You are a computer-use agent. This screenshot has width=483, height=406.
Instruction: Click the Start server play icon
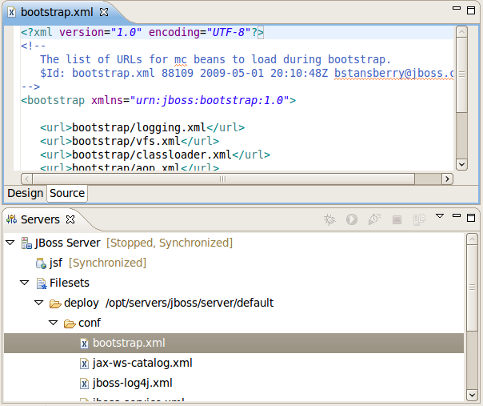point(352,219)
